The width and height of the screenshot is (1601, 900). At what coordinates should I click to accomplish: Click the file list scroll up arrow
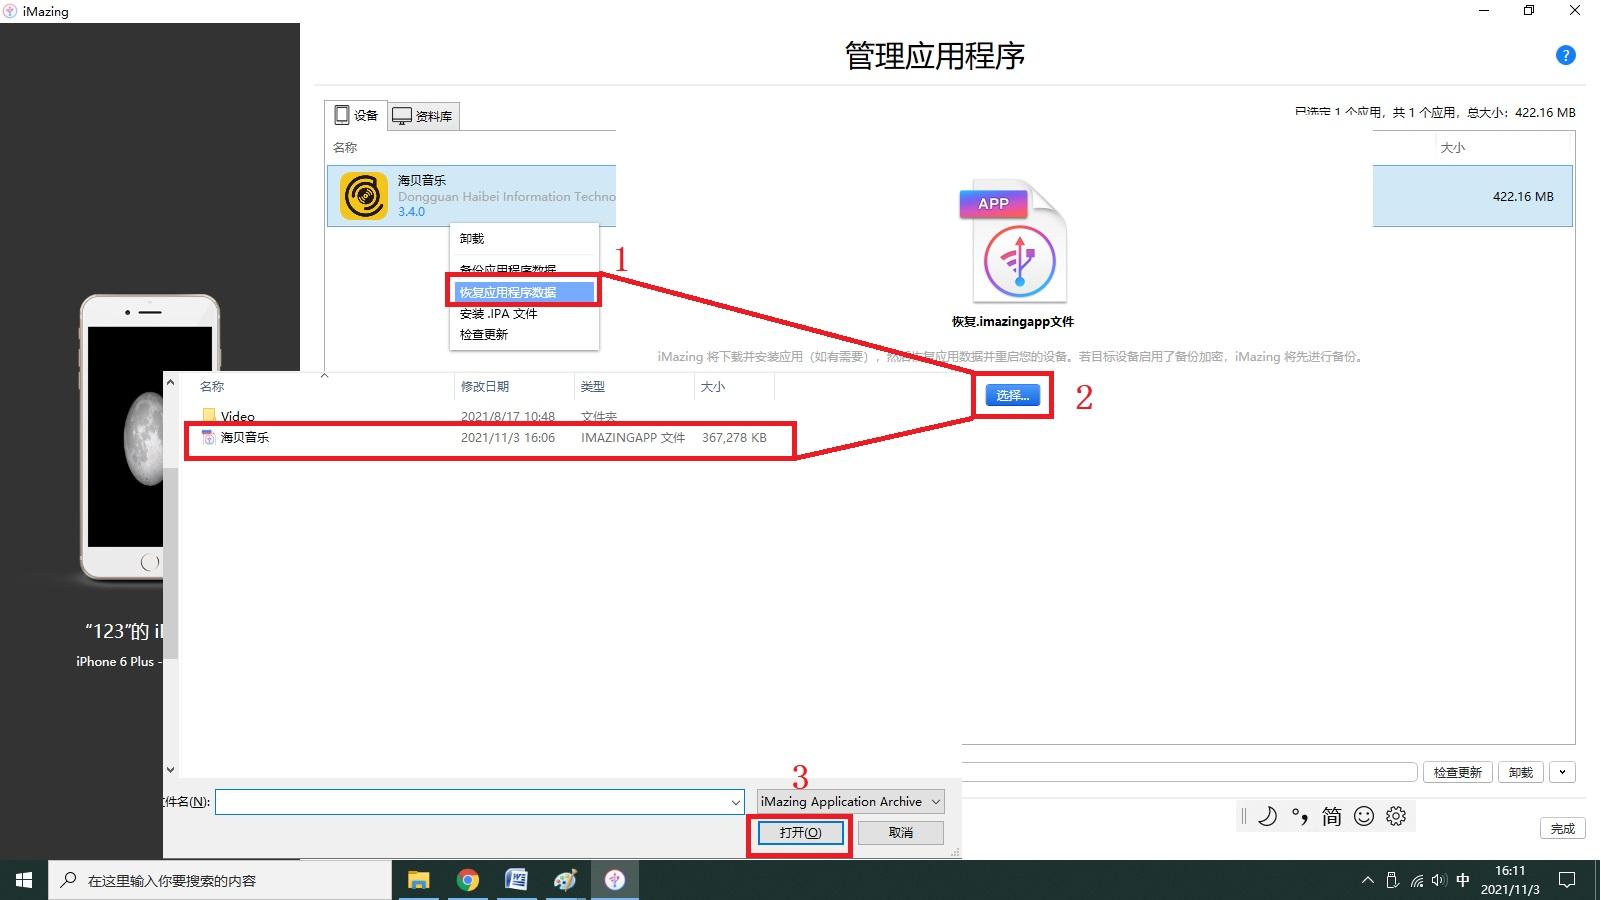(170, 383)
